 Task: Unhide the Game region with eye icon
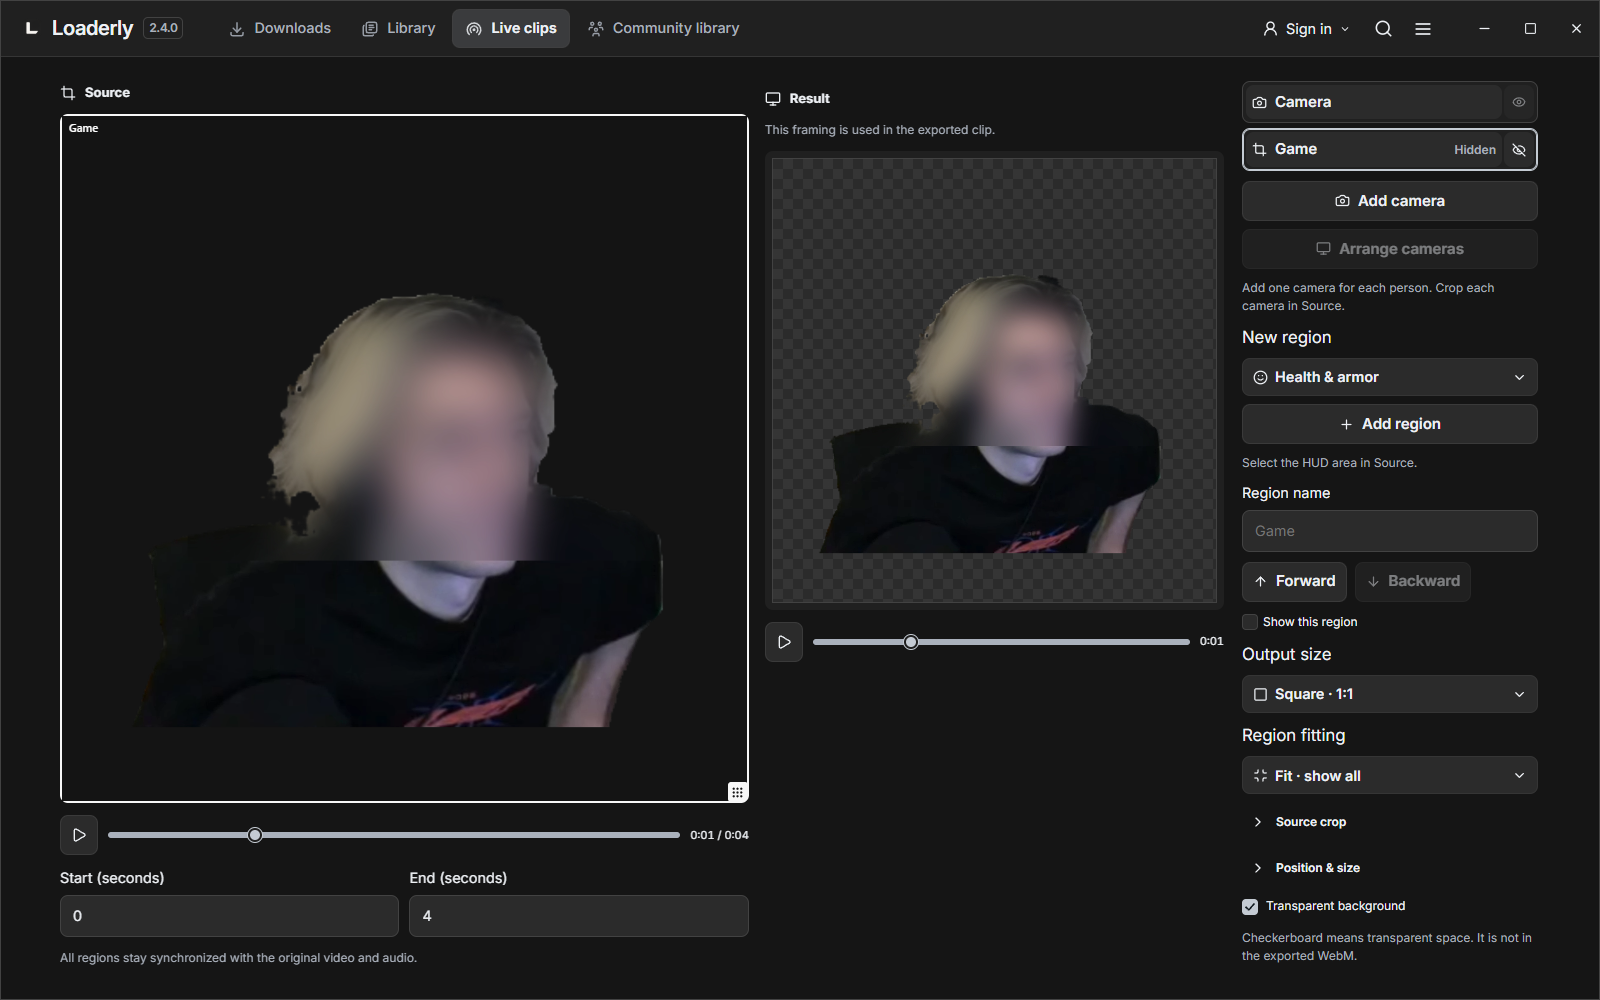coord(1519,150)
